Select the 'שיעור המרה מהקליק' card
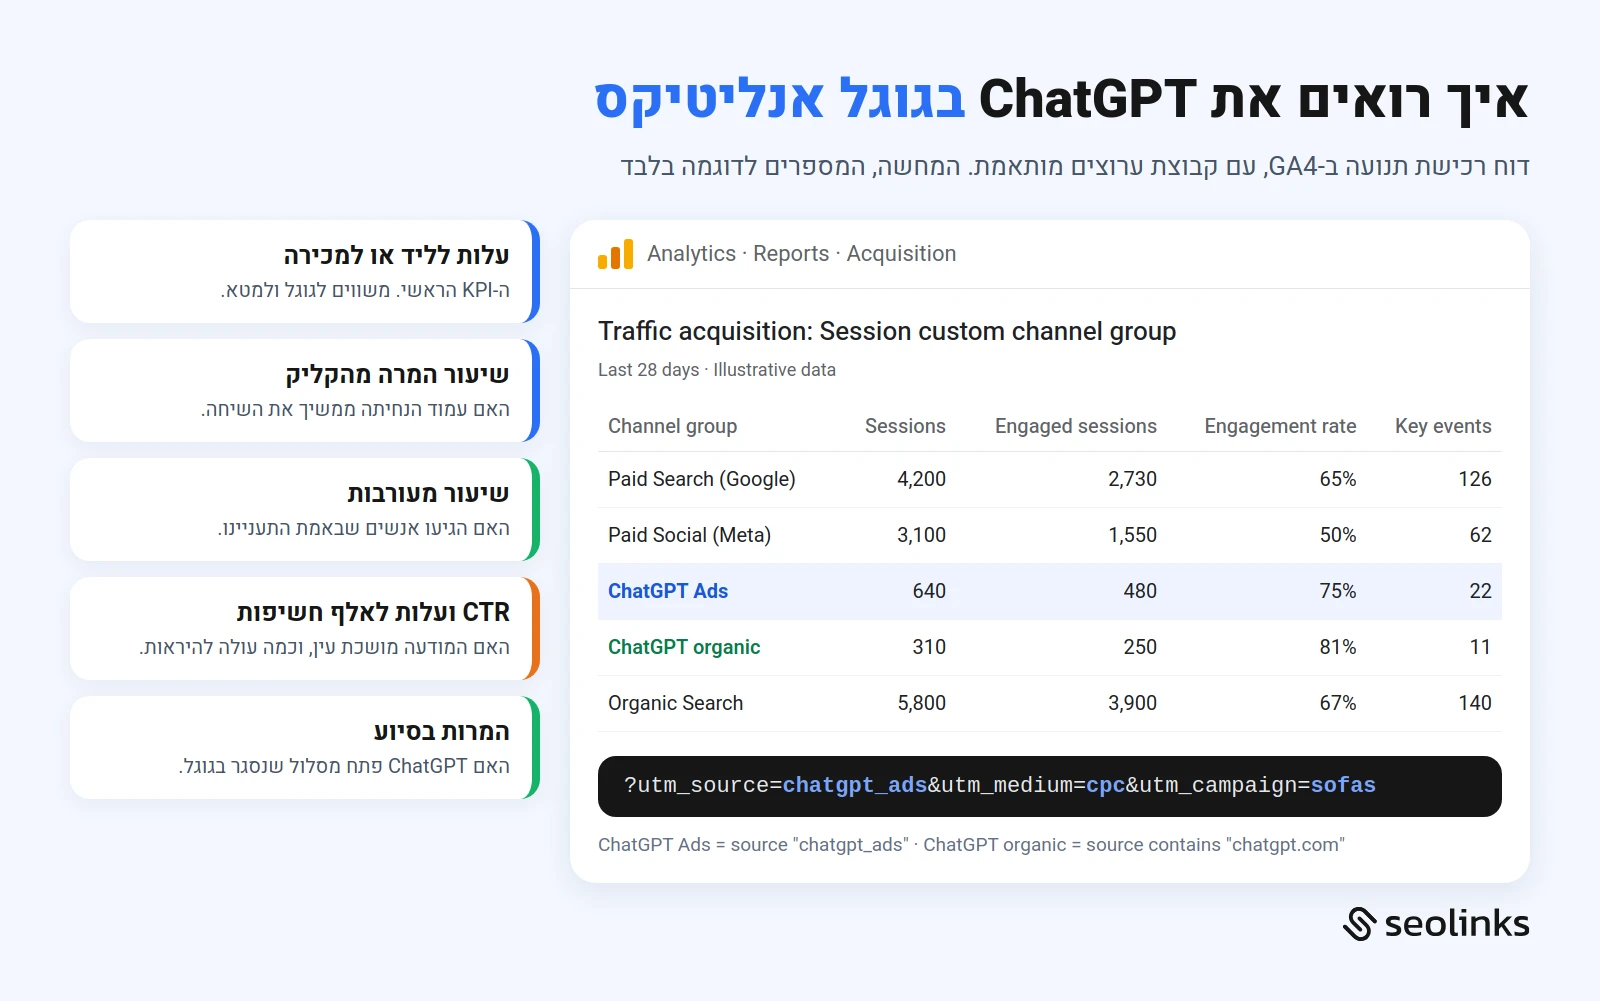This screenshot has height=1001, width=1600. coord(305,391)
